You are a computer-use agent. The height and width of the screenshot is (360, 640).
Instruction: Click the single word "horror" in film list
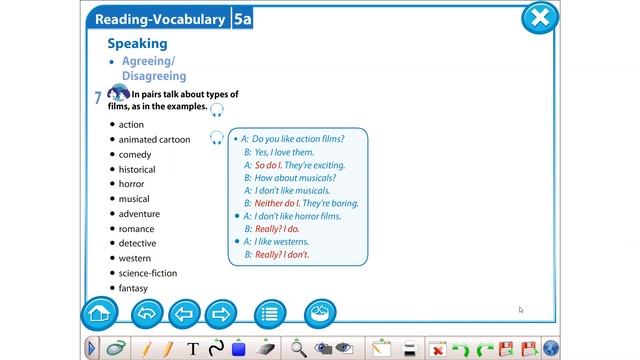coord(131,184)
